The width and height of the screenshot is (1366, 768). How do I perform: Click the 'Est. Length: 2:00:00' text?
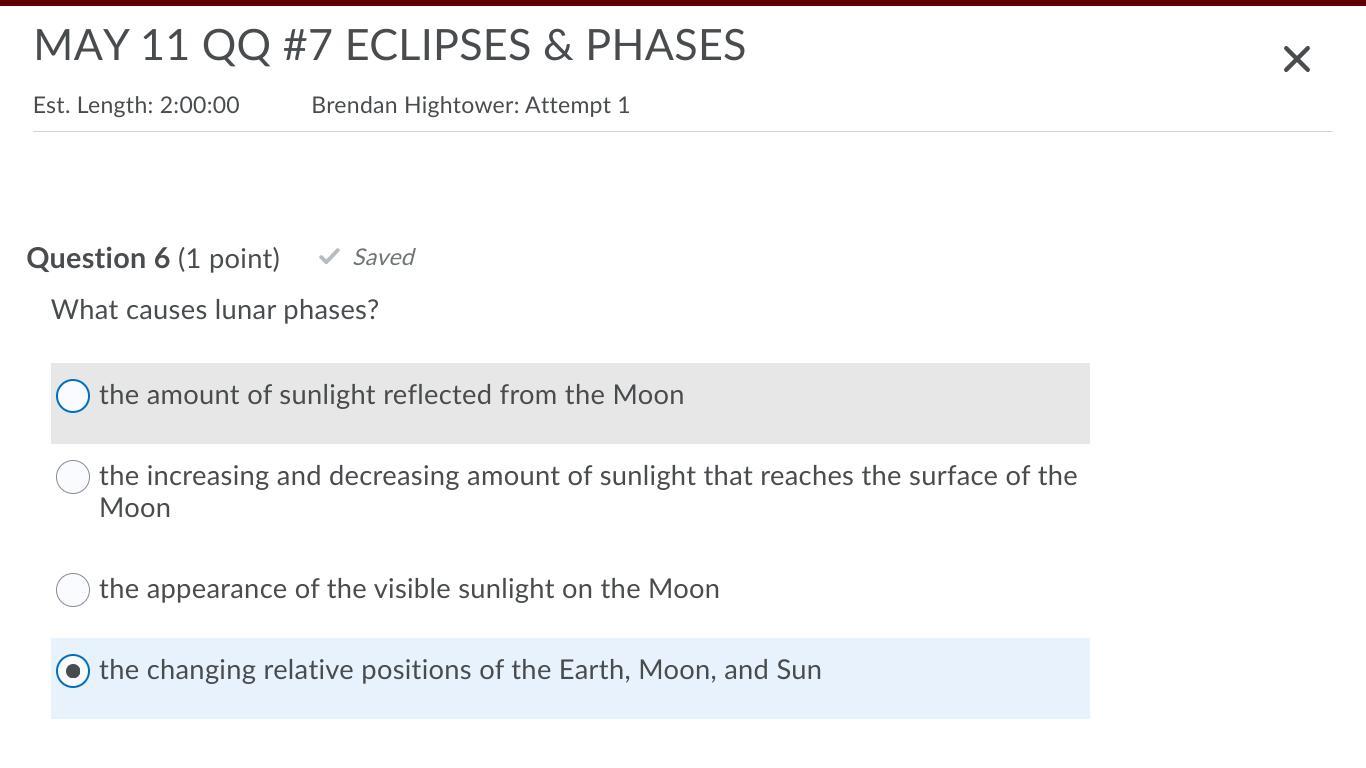[x=136, y=105]
